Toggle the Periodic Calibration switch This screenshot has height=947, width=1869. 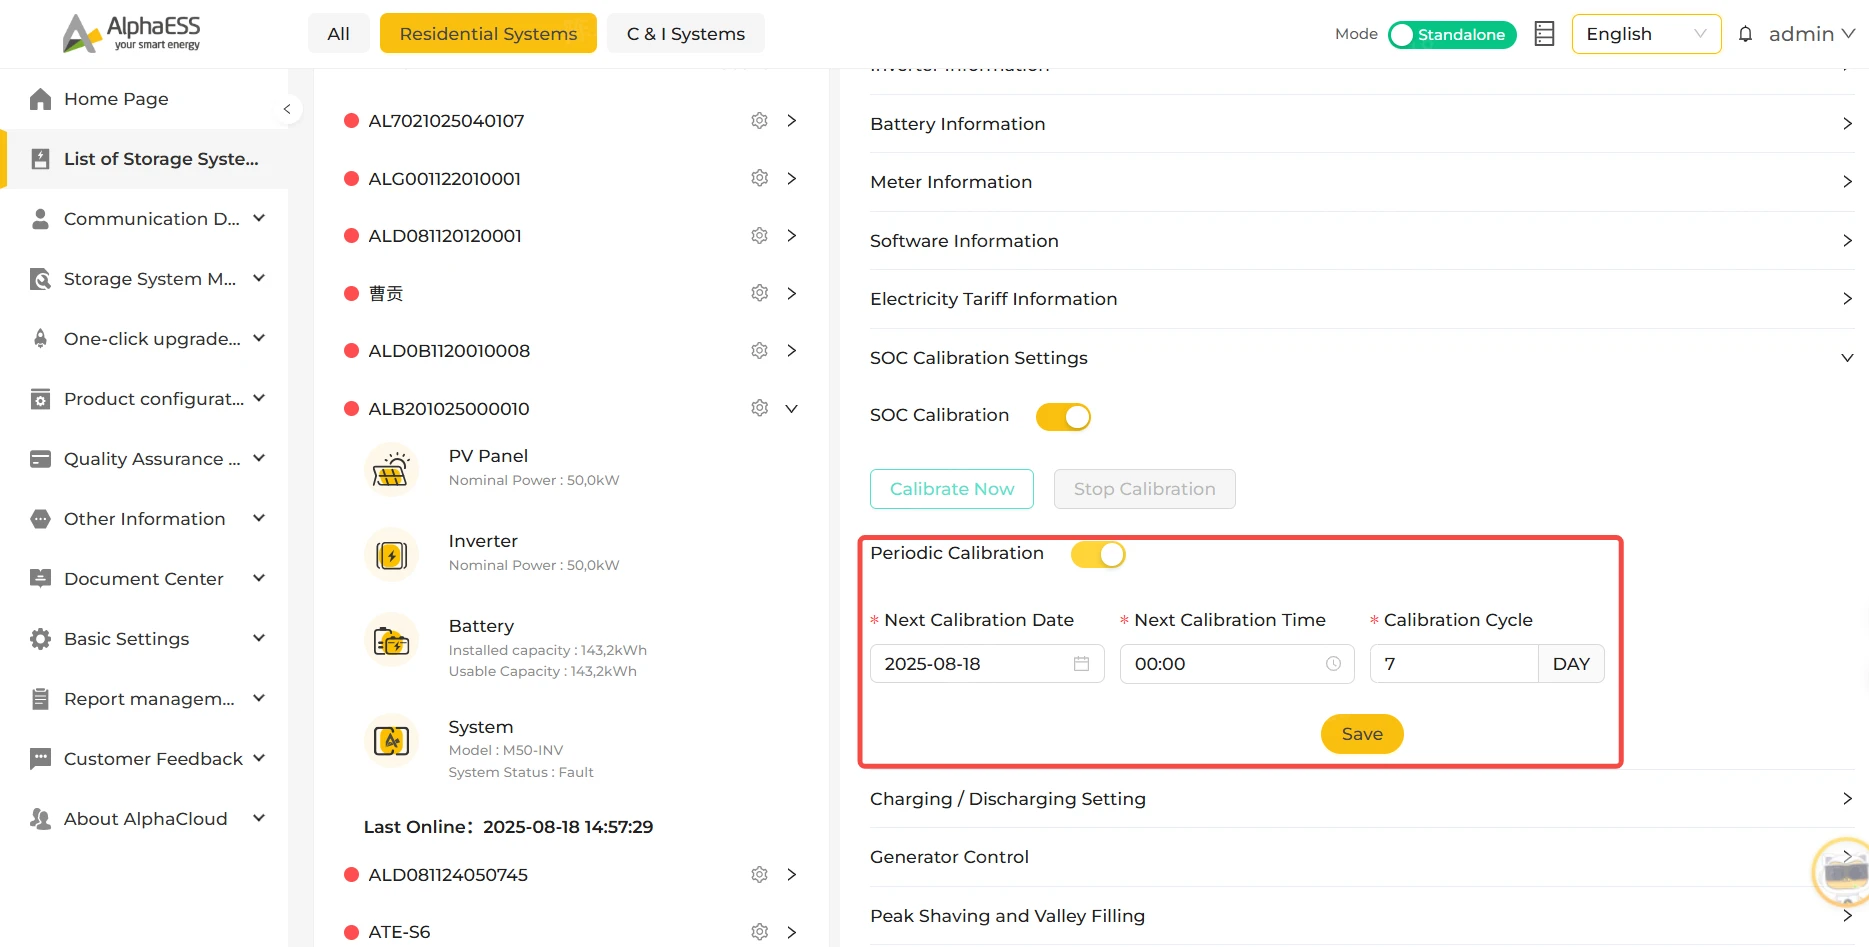pyautogui.click(x=1098, y=554)
